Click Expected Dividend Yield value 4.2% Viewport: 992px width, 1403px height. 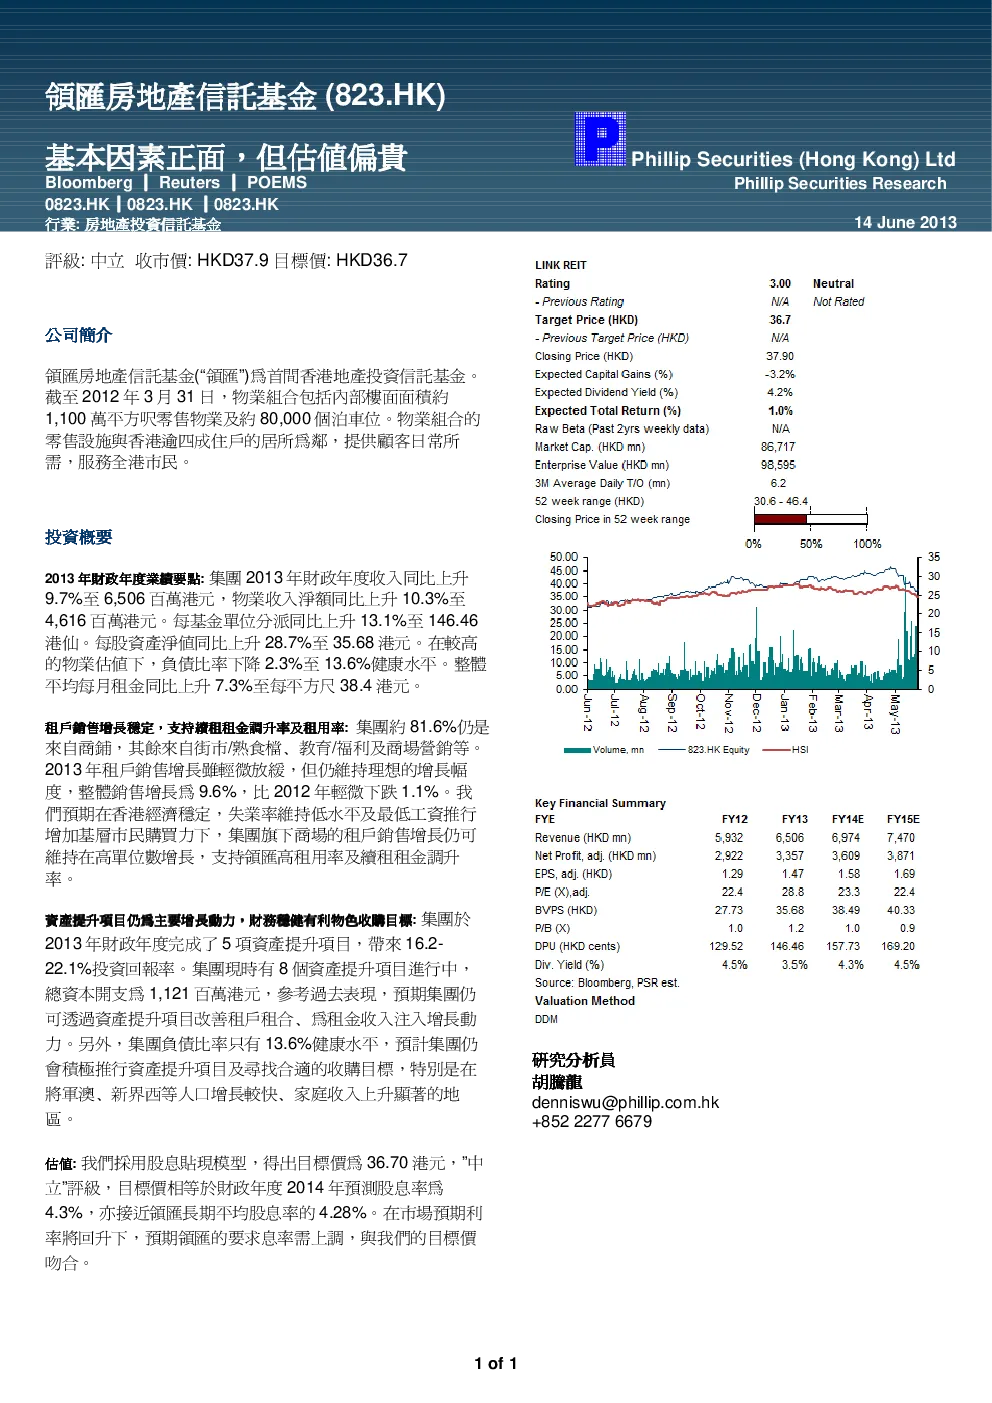click(780, 392)
